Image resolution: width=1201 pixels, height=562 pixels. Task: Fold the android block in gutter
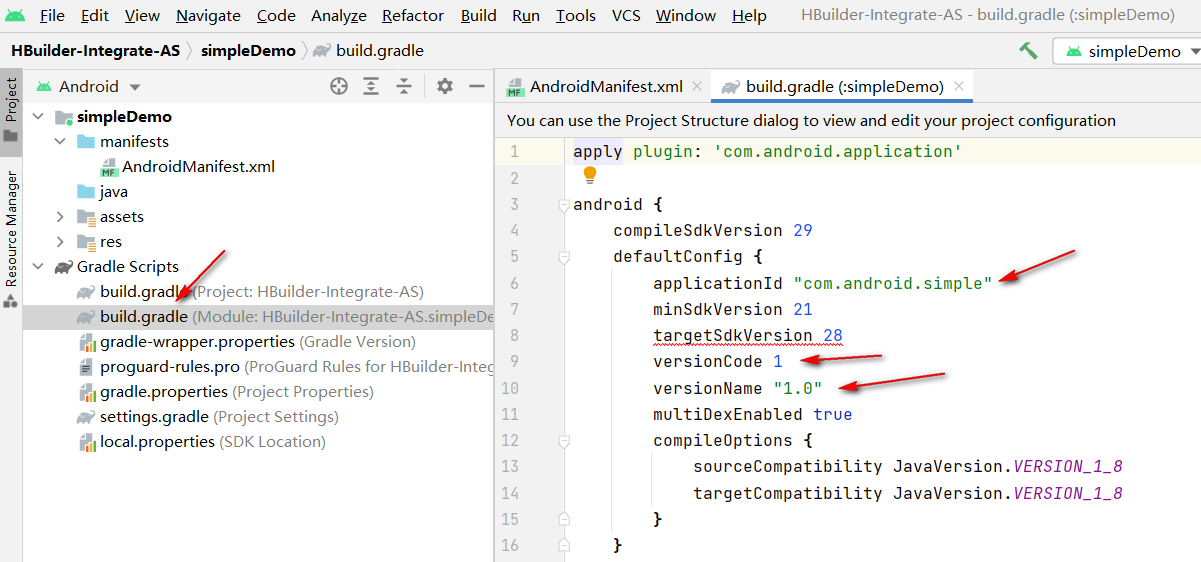(x=564, y=205)
